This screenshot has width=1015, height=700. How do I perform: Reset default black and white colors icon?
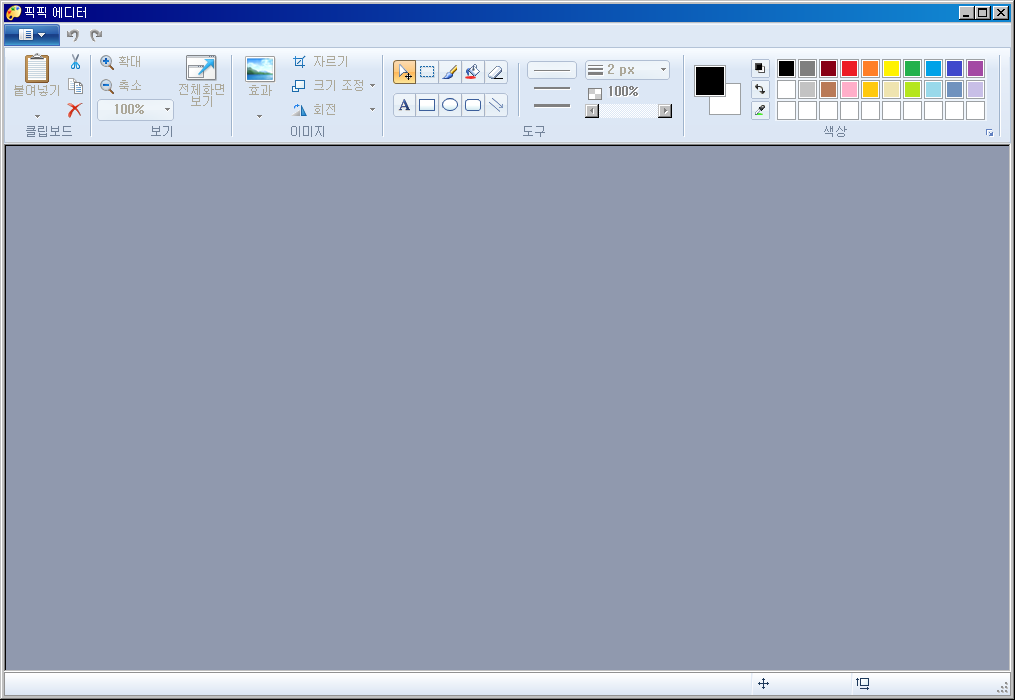760,68
